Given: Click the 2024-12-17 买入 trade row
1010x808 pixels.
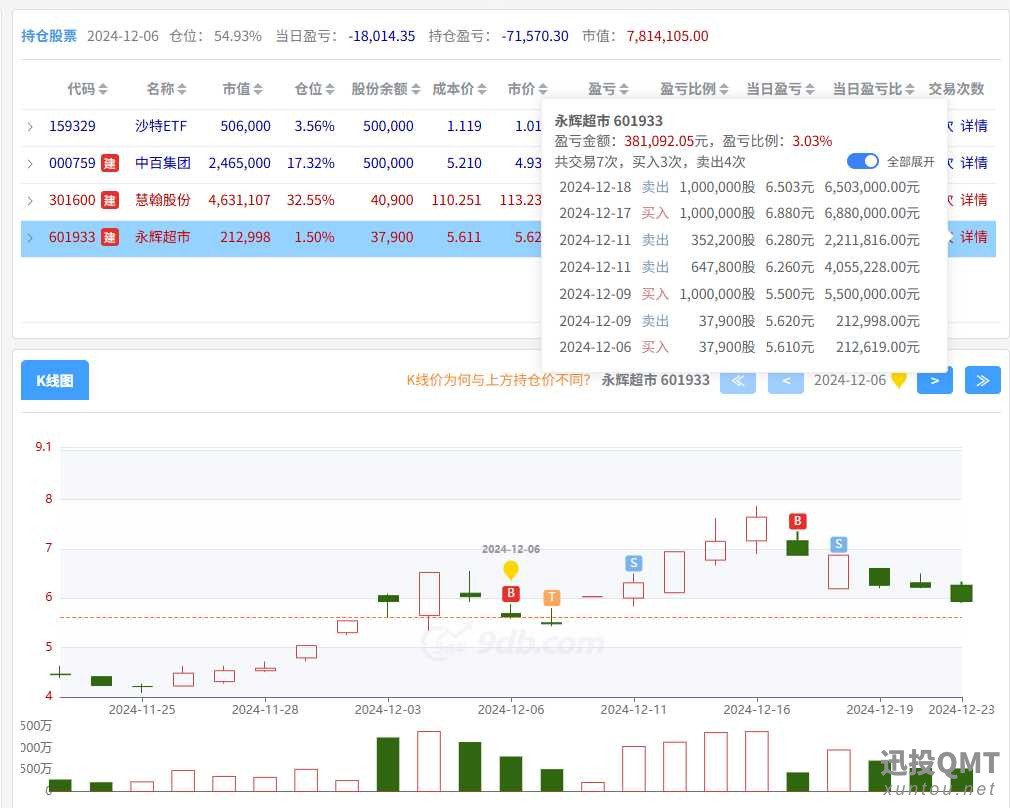Looking at the screenshot, I should point(739,213).
